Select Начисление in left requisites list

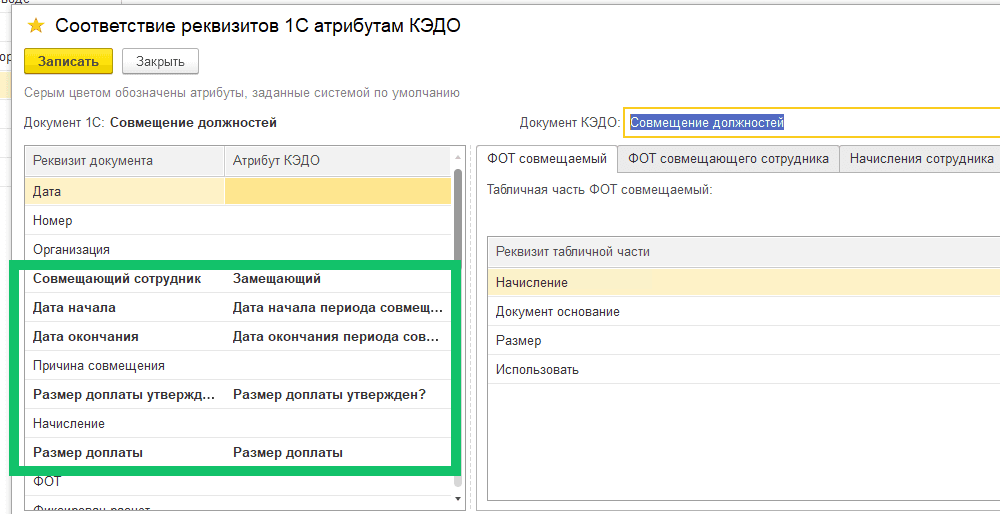(x=125, y=424)
